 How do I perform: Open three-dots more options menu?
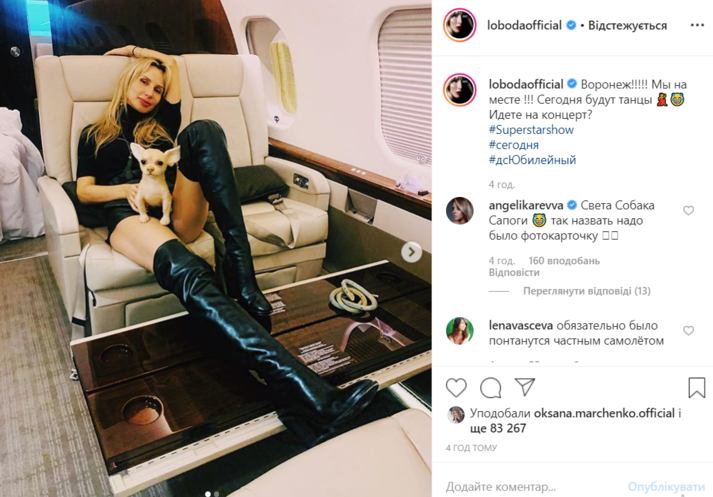[x=697, y=25]
